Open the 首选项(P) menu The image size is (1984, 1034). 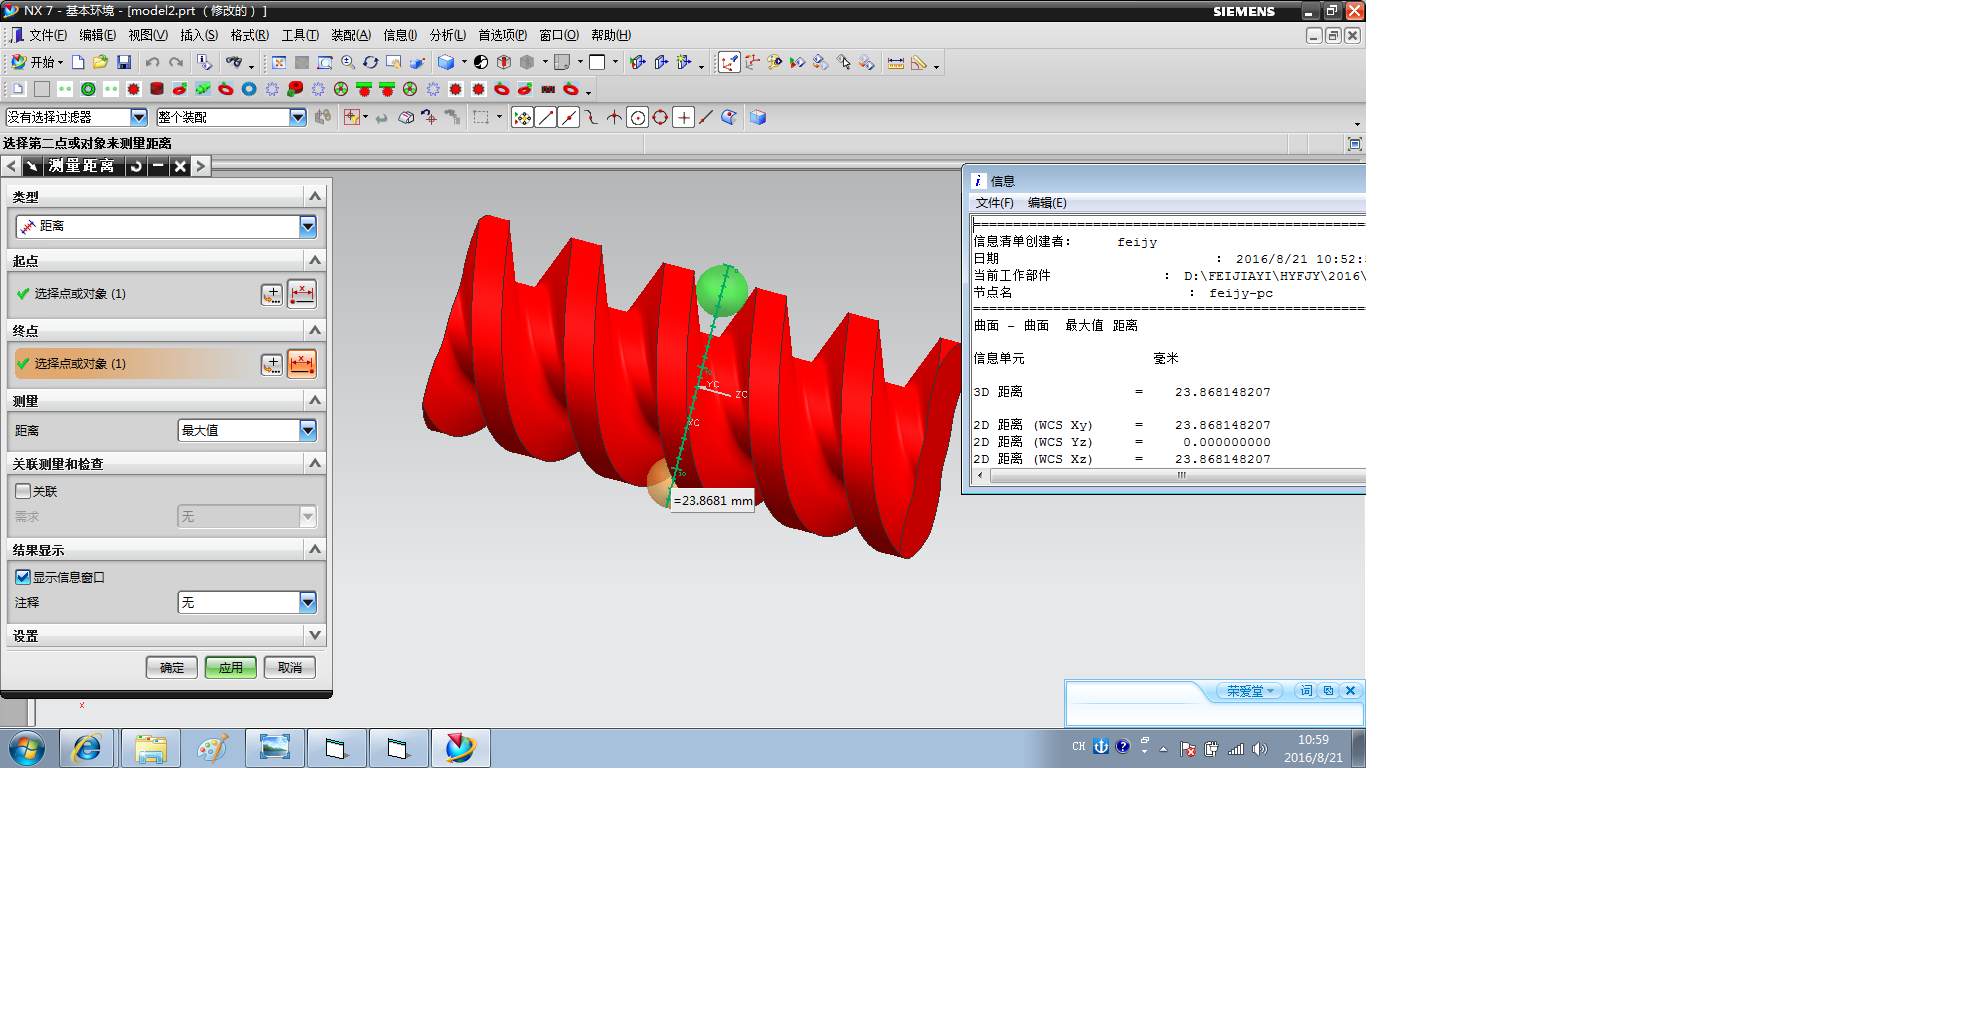[502, 35]
